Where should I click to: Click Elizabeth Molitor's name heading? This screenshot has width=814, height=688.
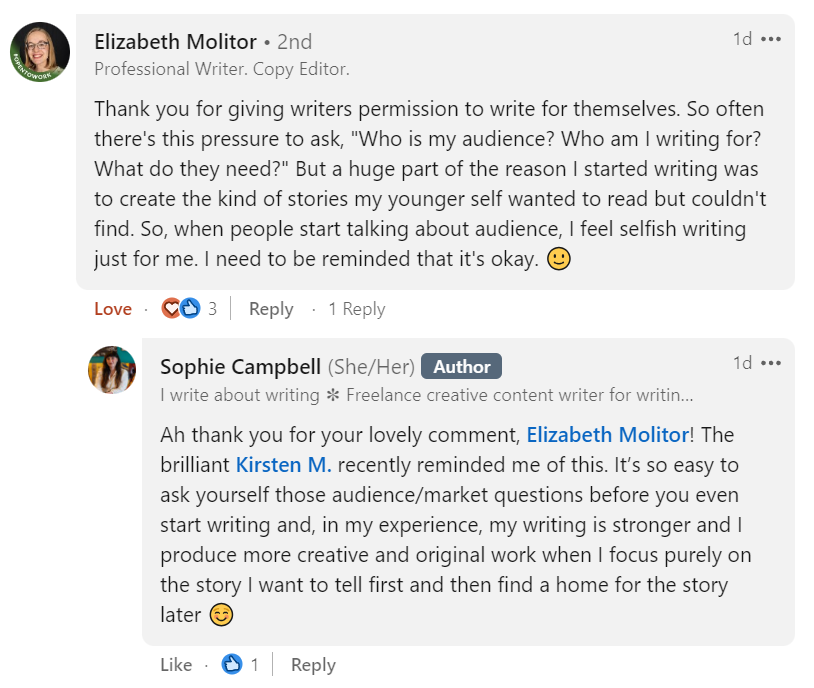[175, 42]
